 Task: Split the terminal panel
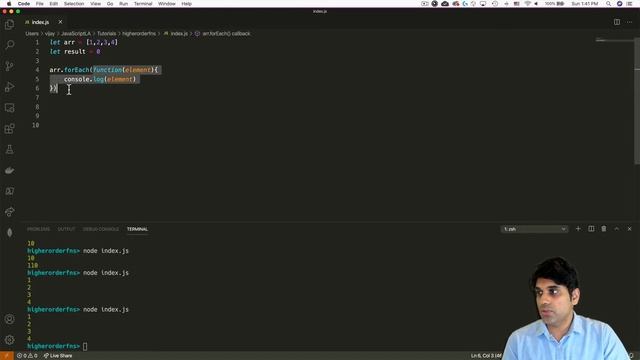click(x=591, y=229)
